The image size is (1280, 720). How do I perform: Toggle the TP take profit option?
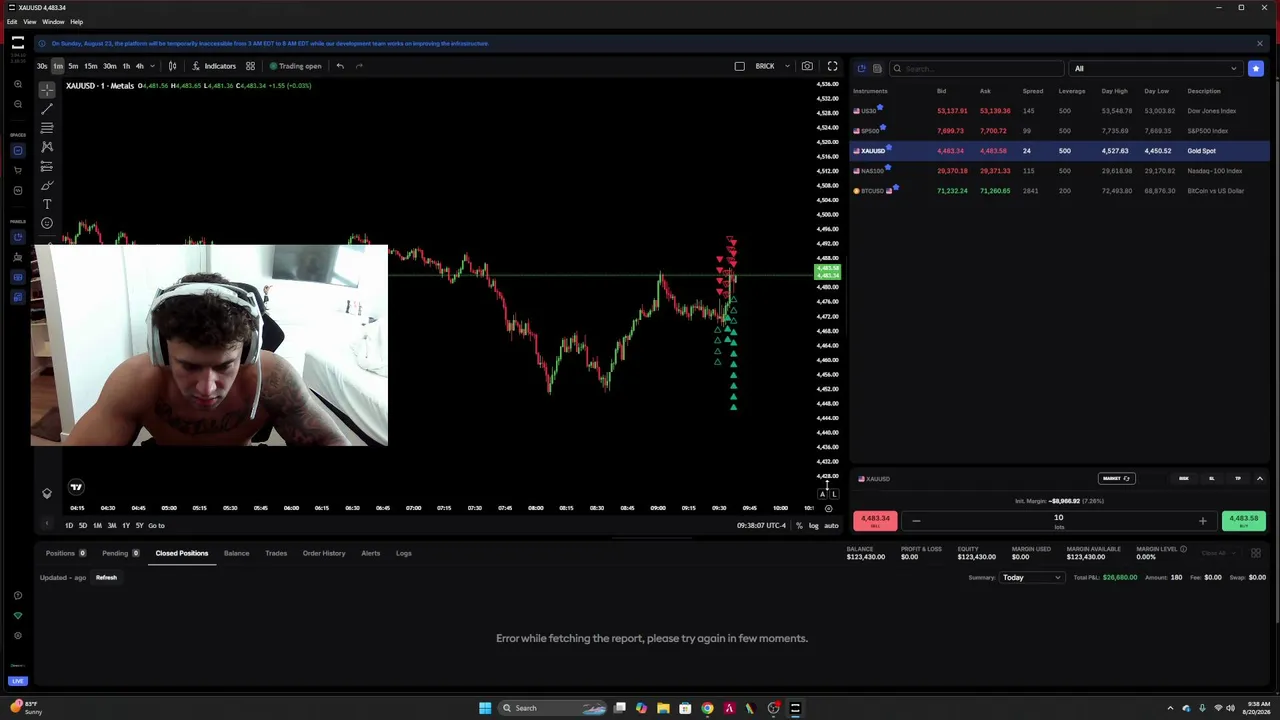click(1238, 478)
